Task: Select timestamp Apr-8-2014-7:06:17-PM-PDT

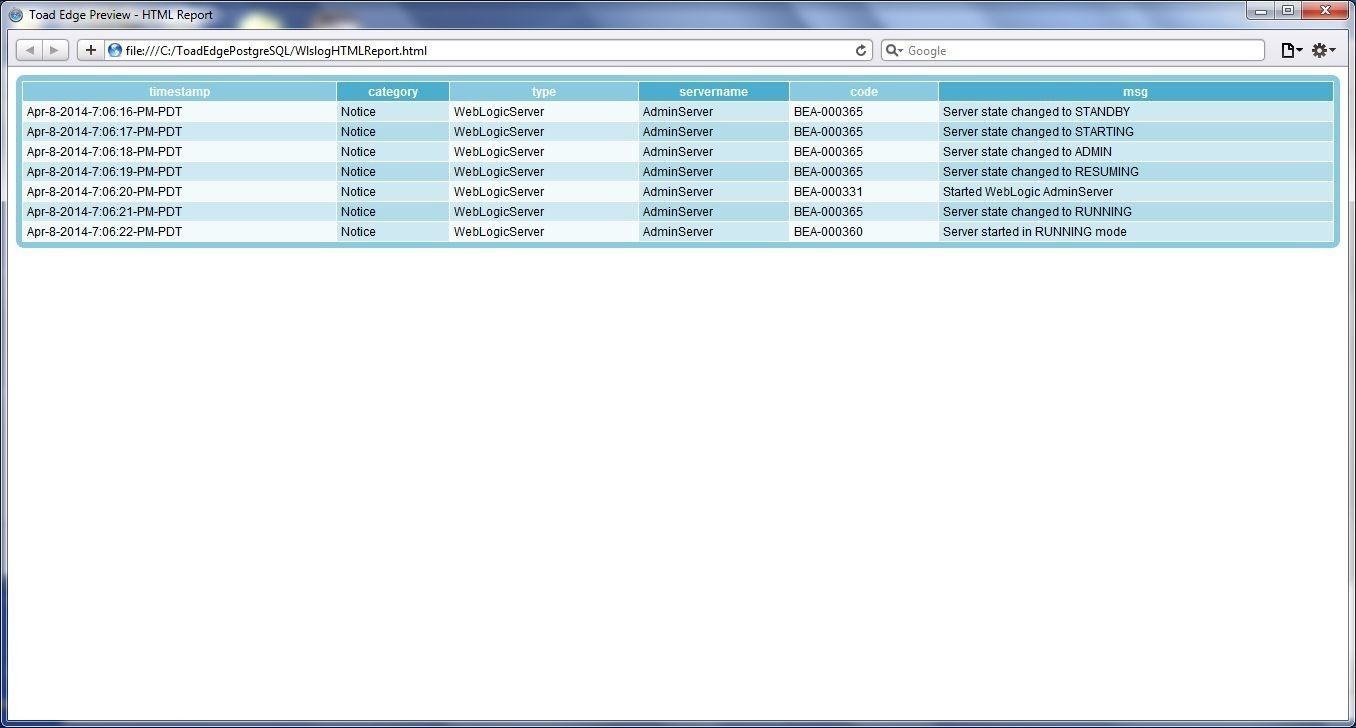Action: tap(104, 132)
